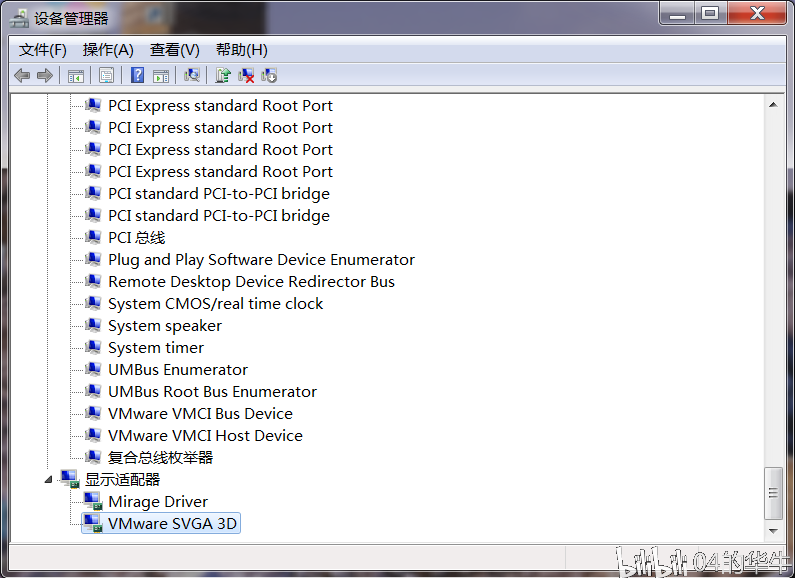Disable device using the down-arrow toolbar icon
The height and width of the screenshot is (578, 795).
pyautogui.click(x=269, y=76)
